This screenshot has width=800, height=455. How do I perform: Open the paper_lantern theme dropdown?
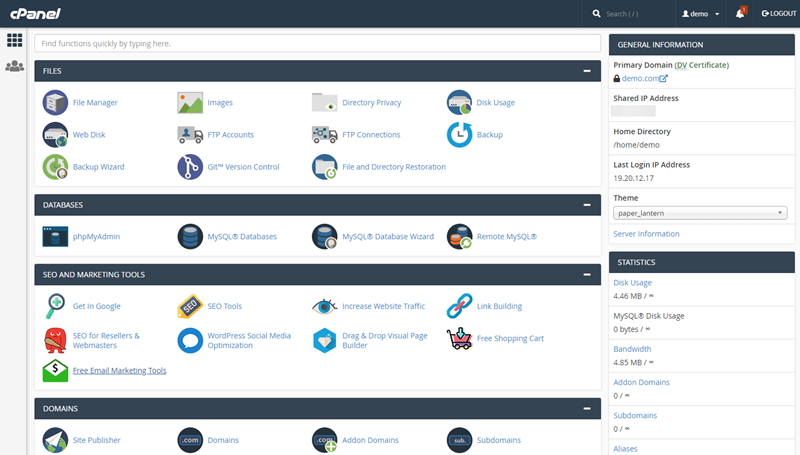700,213
